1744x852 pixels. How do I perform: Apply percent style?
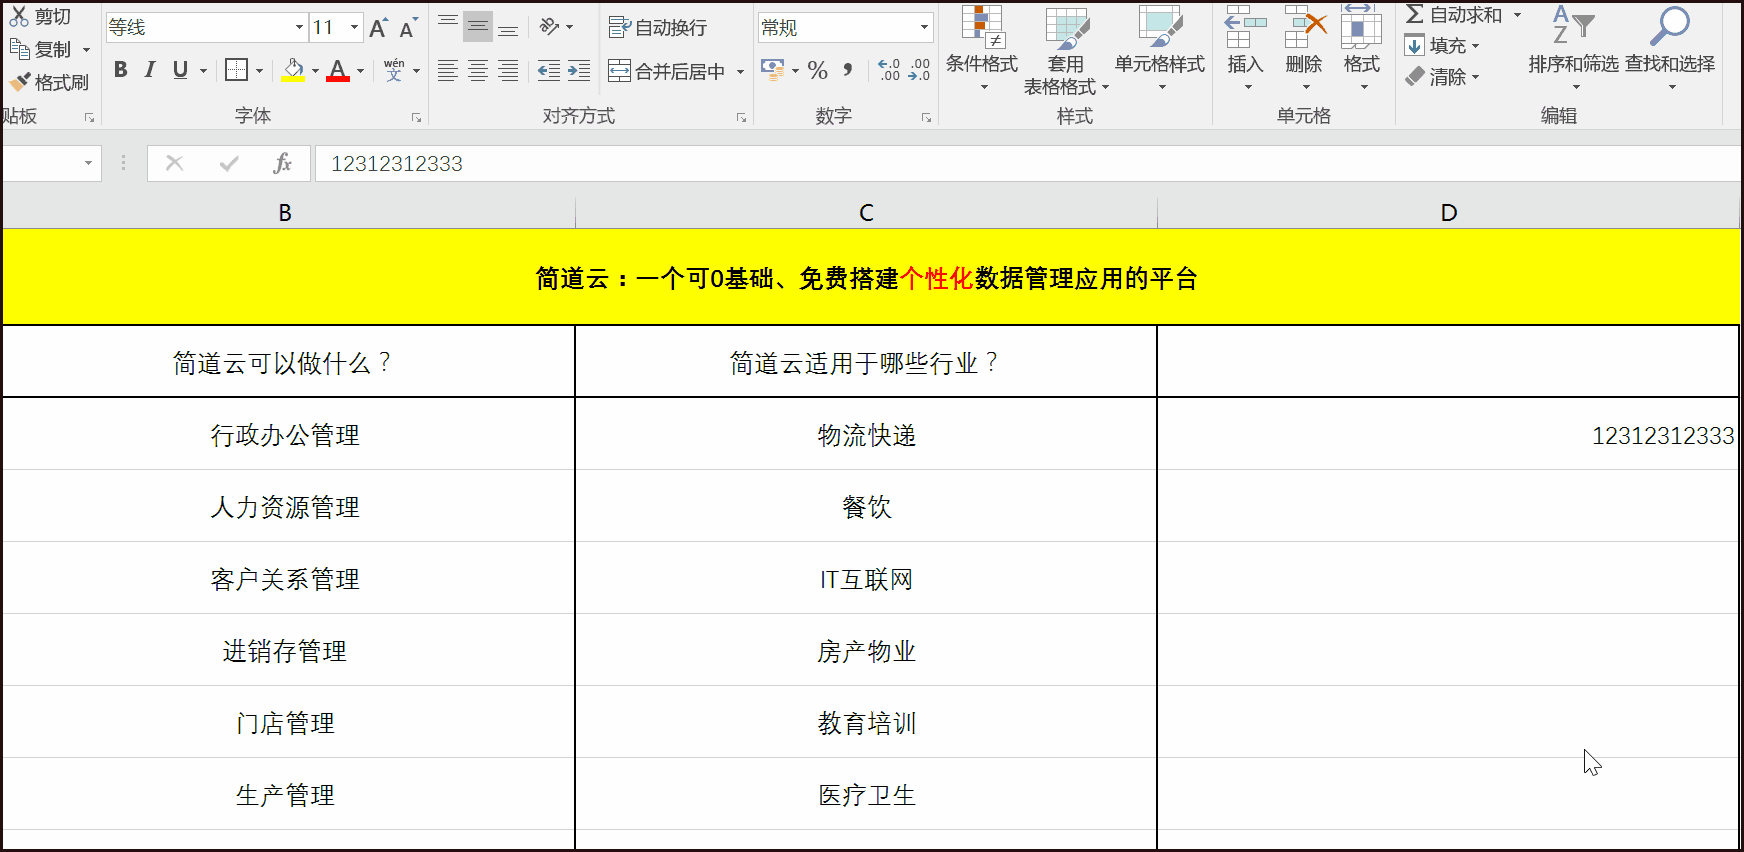[x=818, y=70]
